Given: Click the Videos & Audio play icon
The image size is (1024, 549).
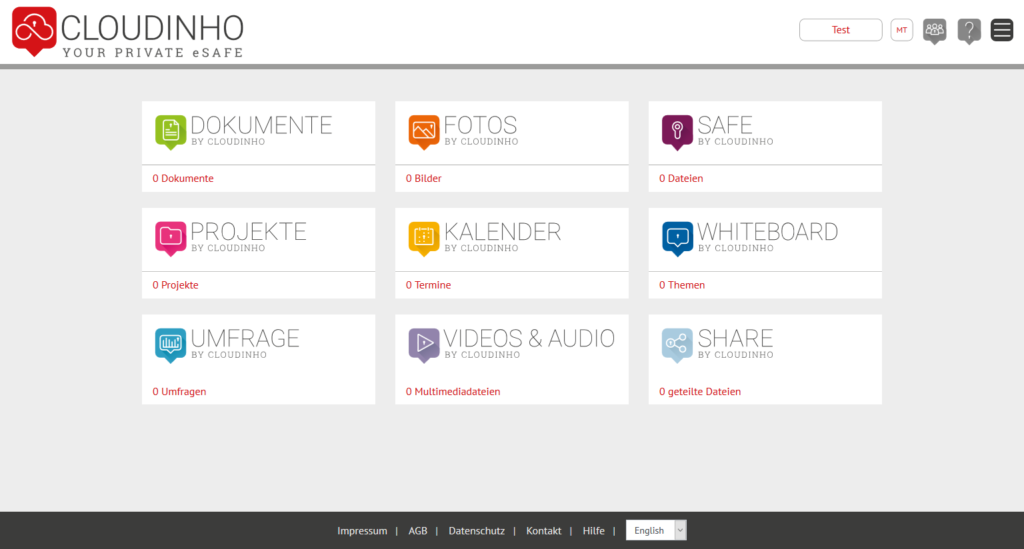Looking at the screenshot, I should click(424, 344).
